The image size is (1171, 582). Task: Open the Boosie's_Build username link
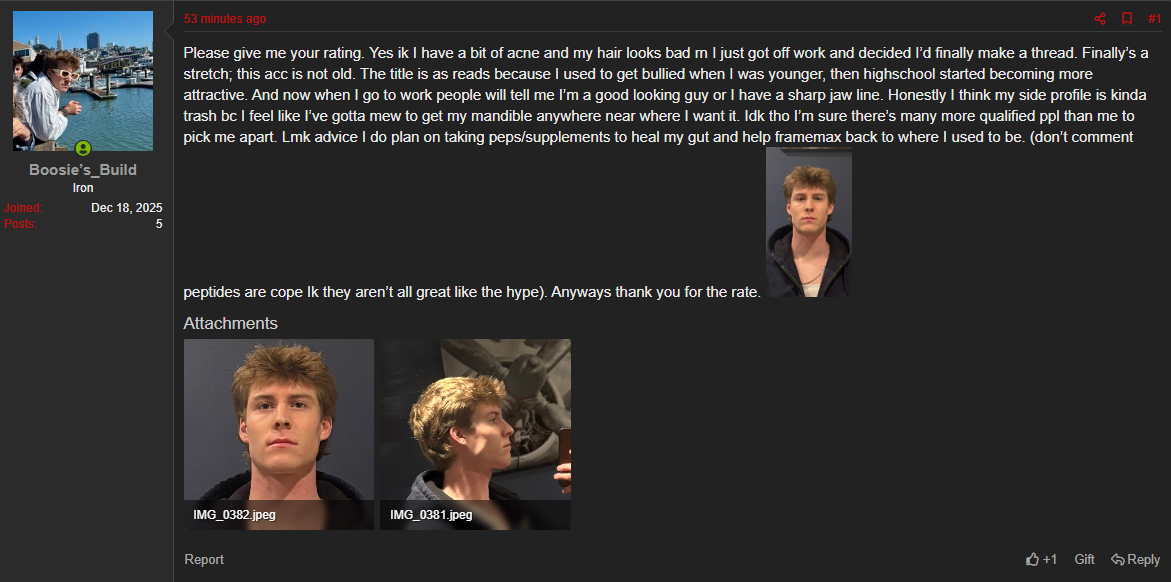(83, 170)
